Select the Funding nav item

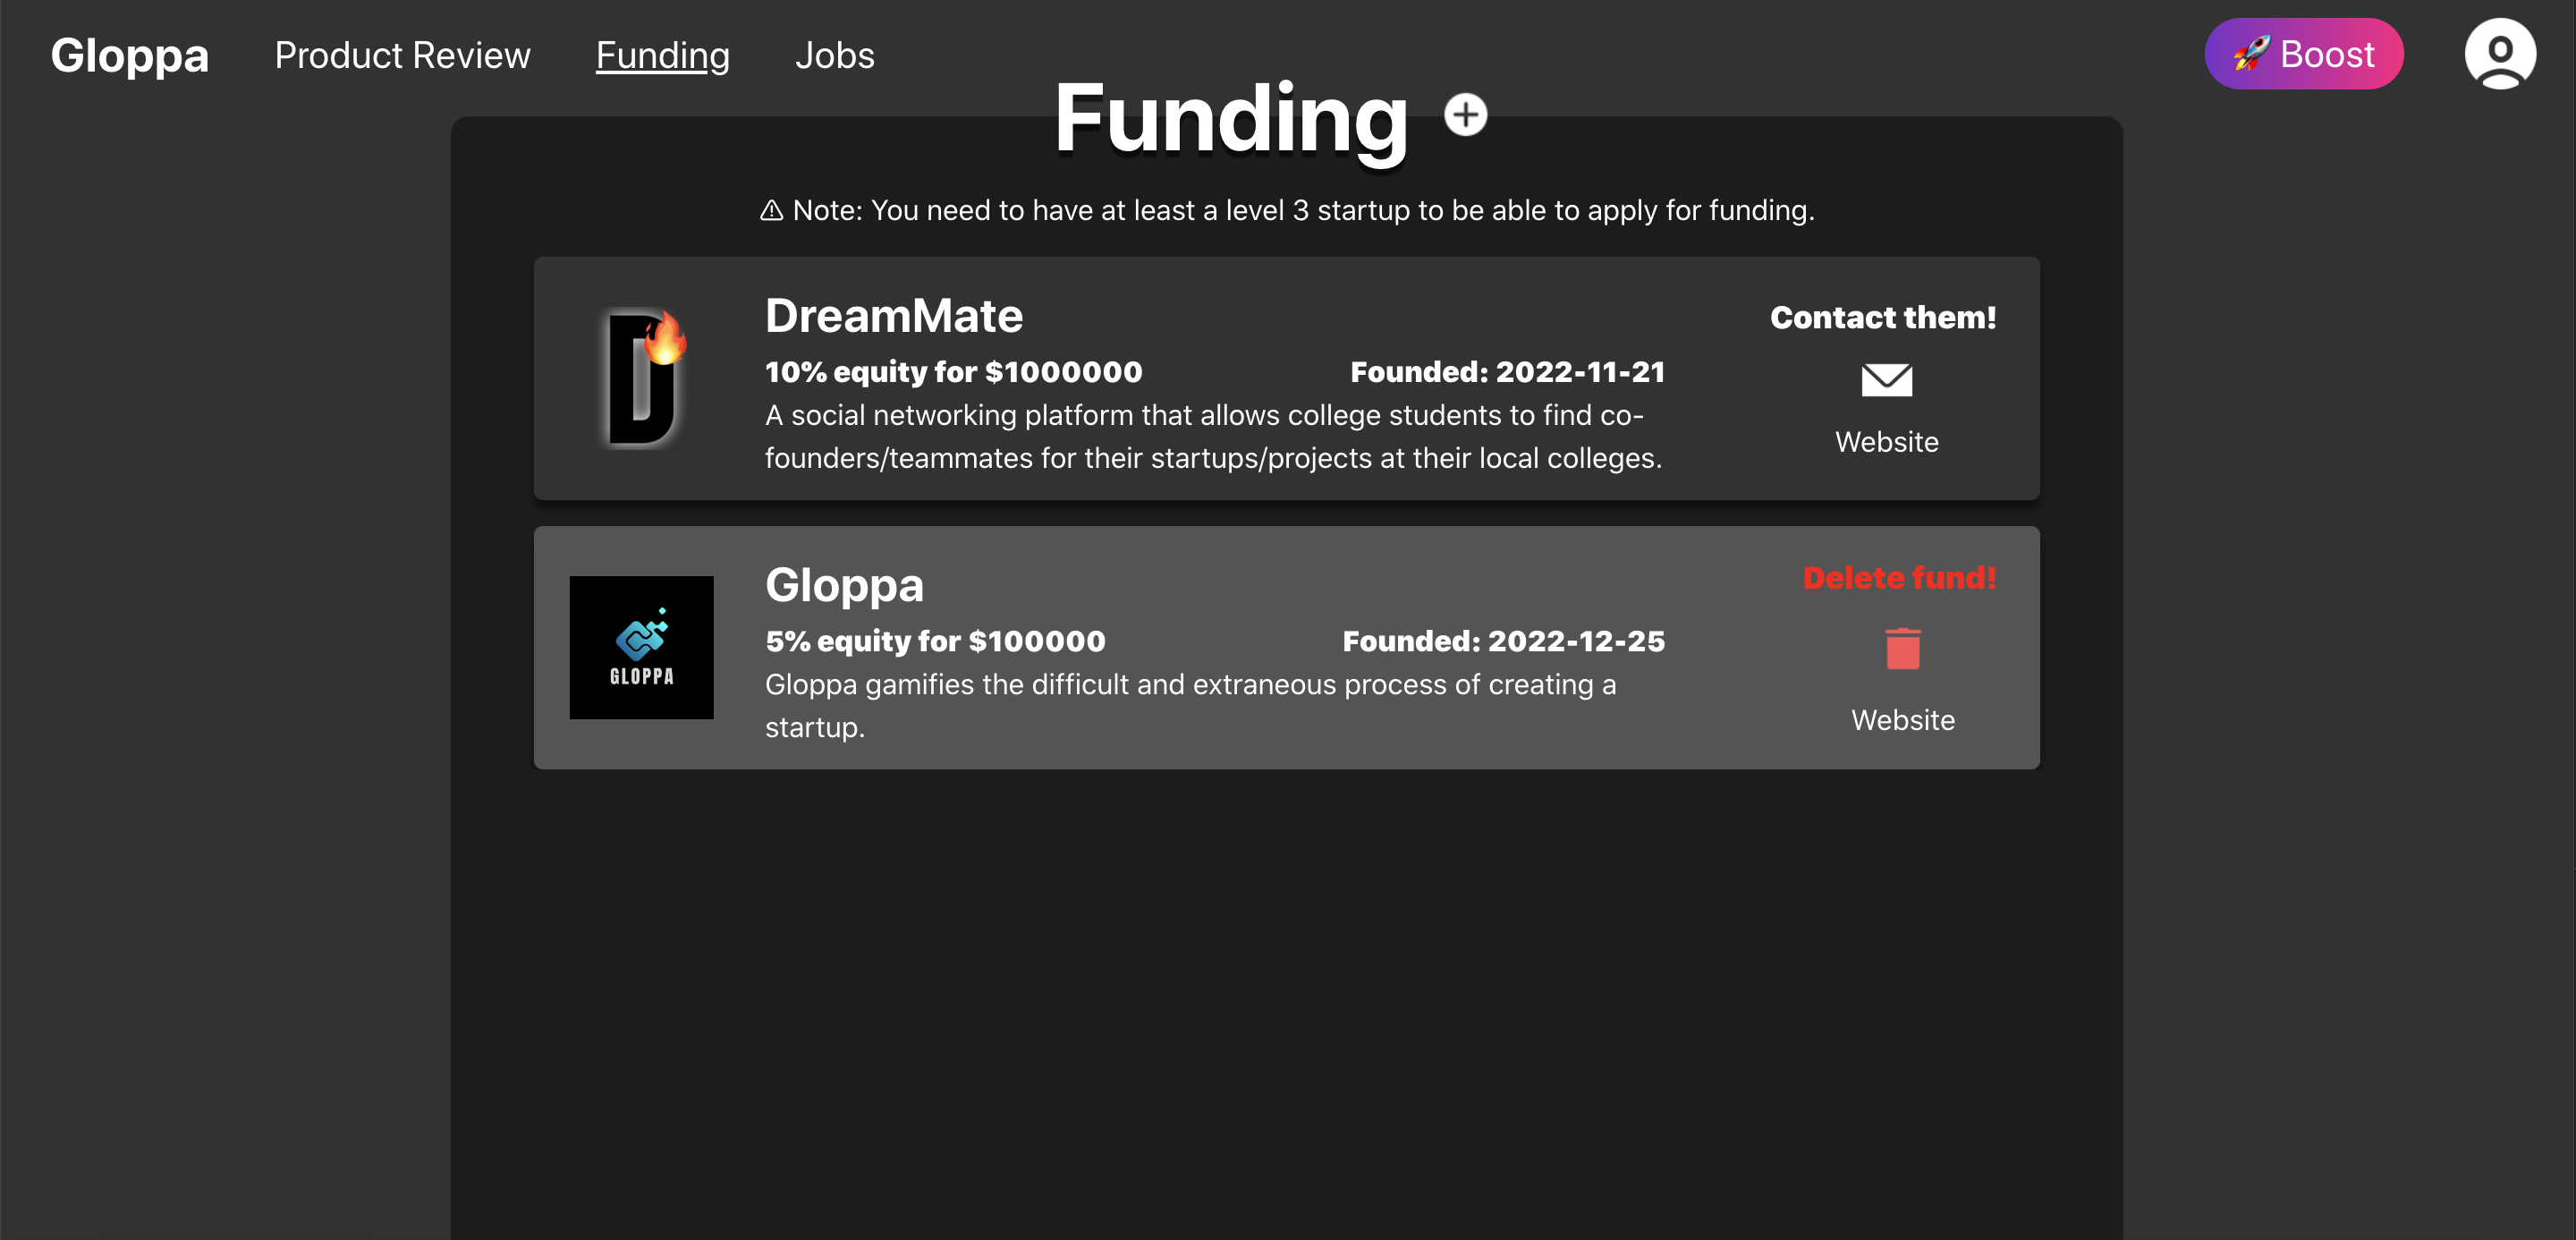tap(662, 55)
